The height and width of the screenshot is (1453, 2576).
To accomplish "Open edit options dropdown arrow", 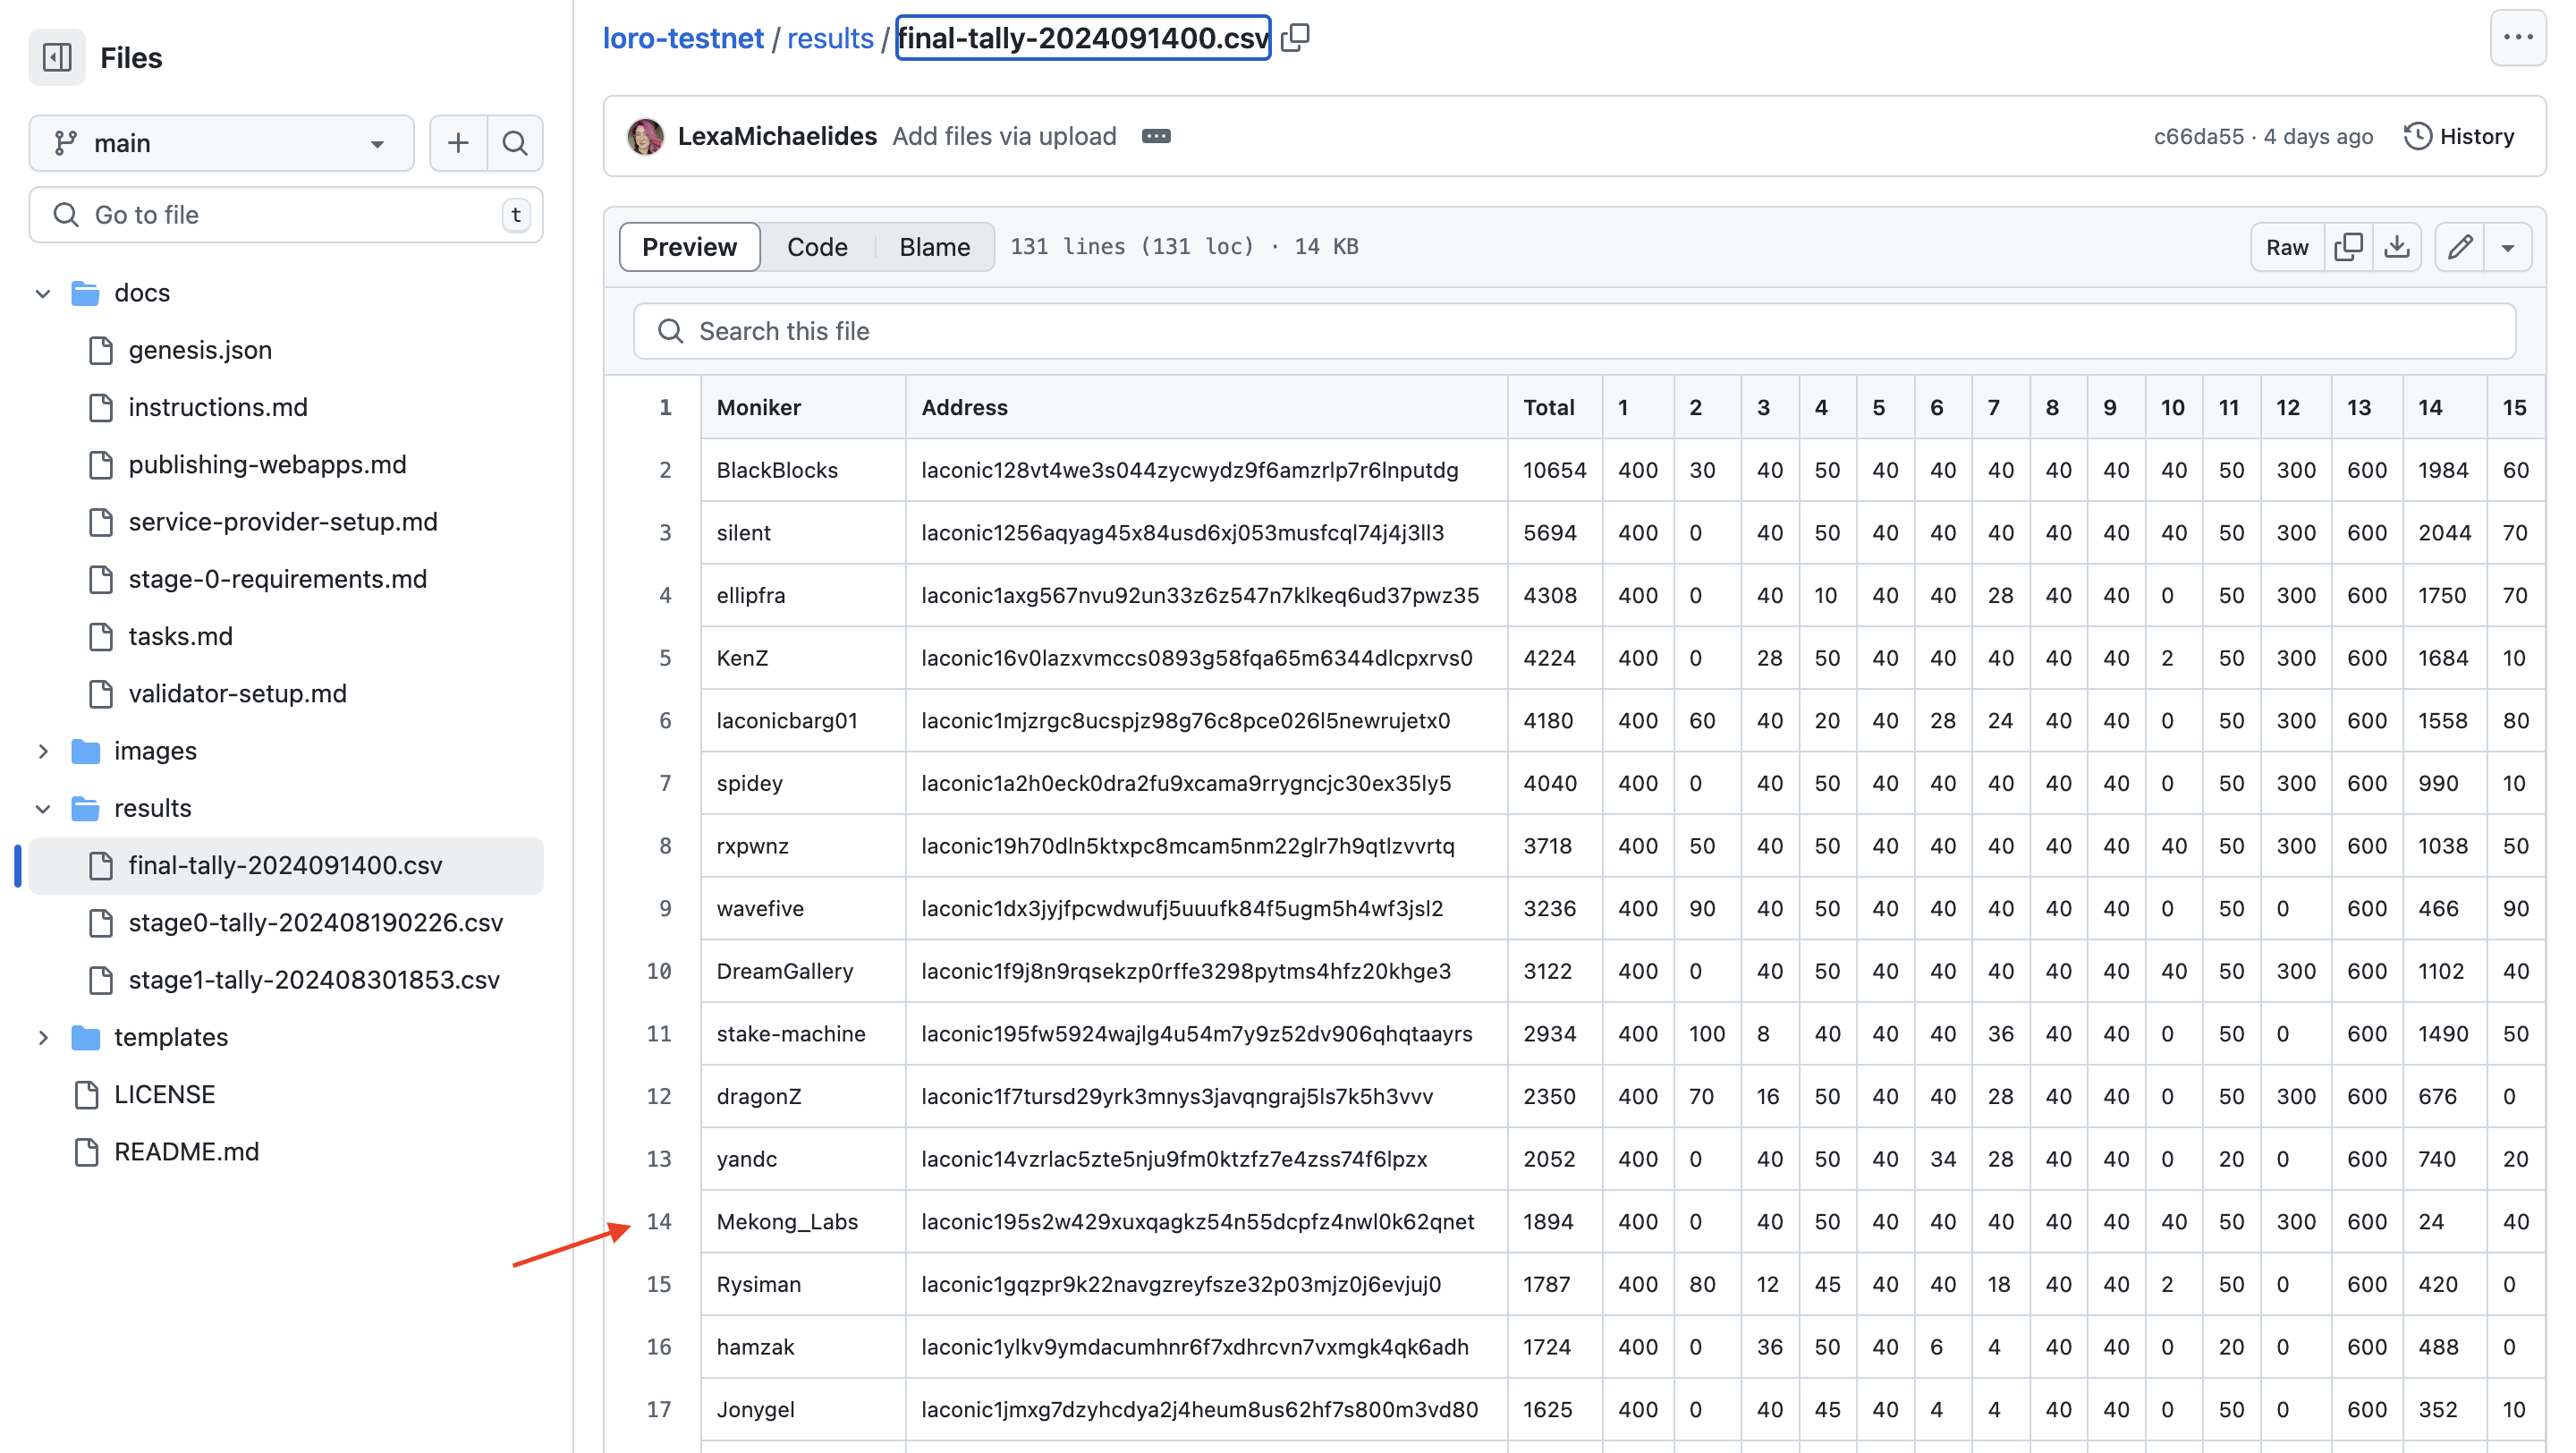I will 2508,247.
